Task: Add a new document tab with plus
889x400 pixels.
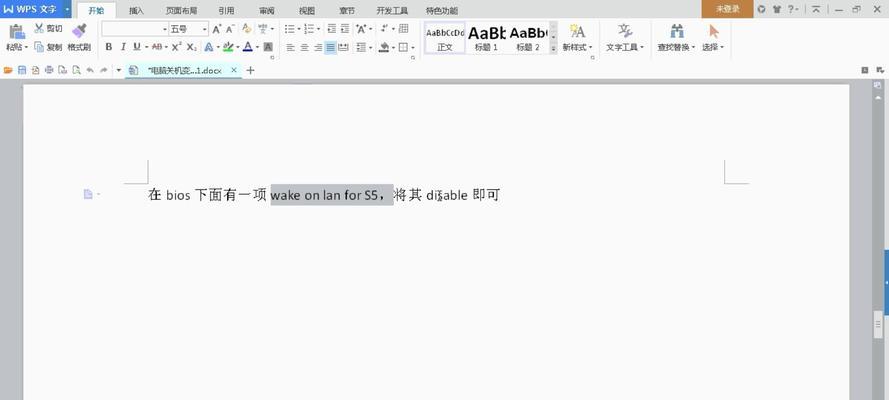Action: [250, 70]
